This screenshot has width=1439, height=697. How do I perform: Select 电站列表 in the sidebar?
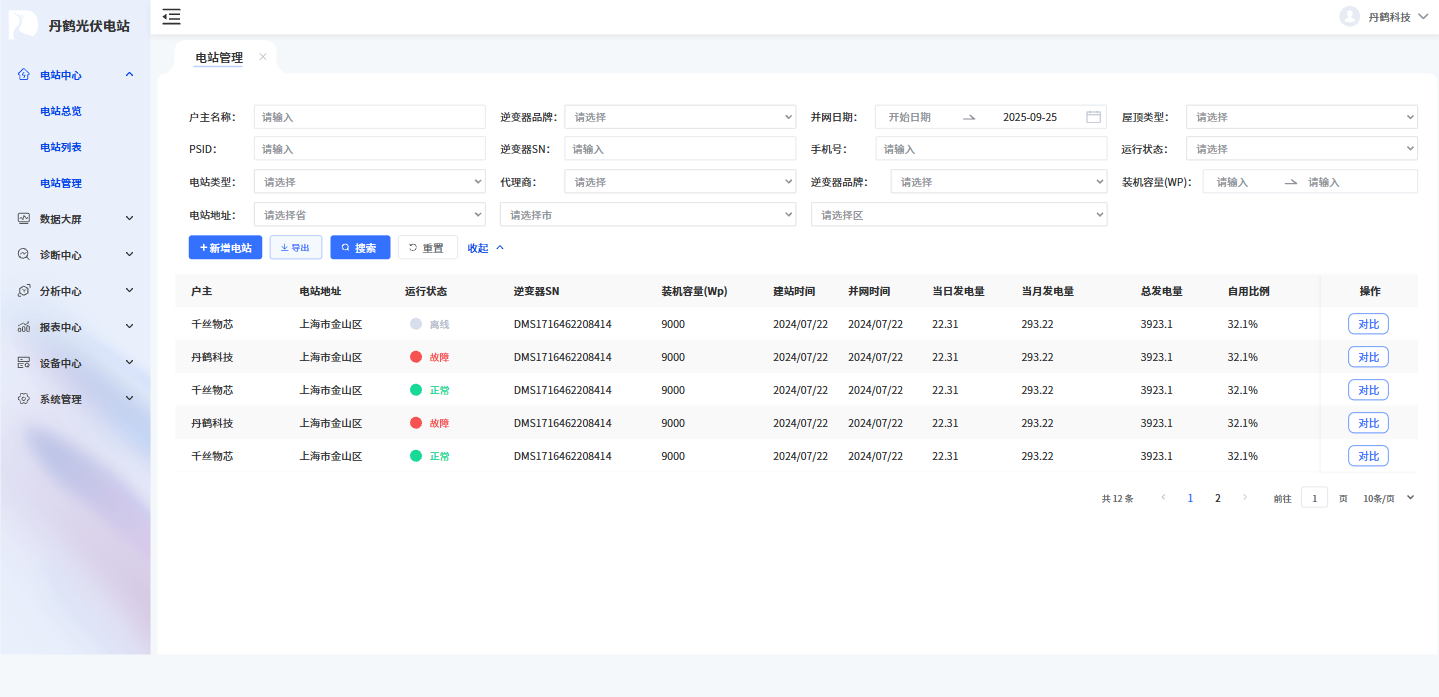[61, 147]
